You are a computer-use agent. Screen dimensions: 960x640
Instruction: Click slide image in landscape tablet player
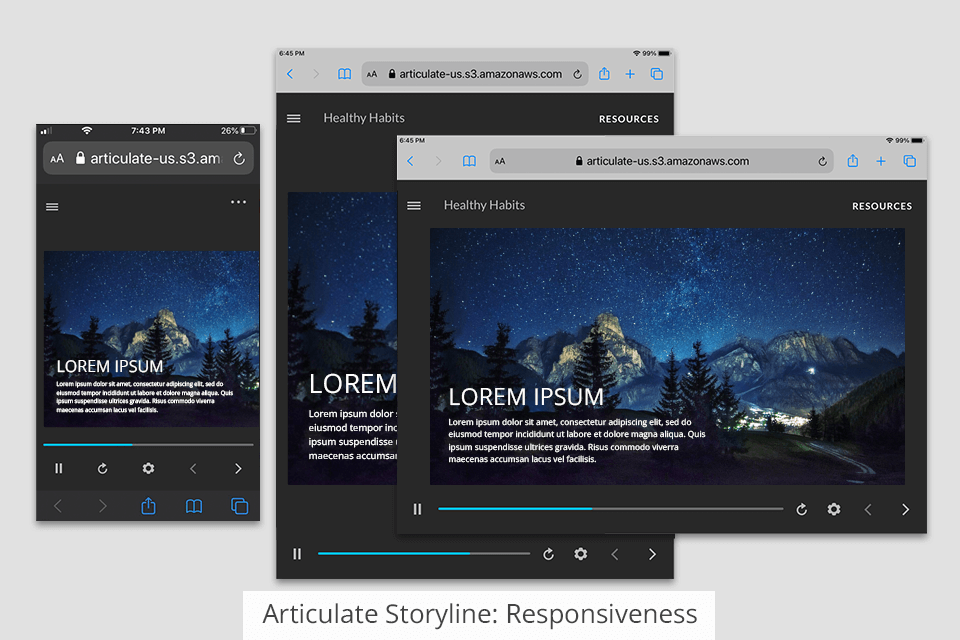pos(667,356)
